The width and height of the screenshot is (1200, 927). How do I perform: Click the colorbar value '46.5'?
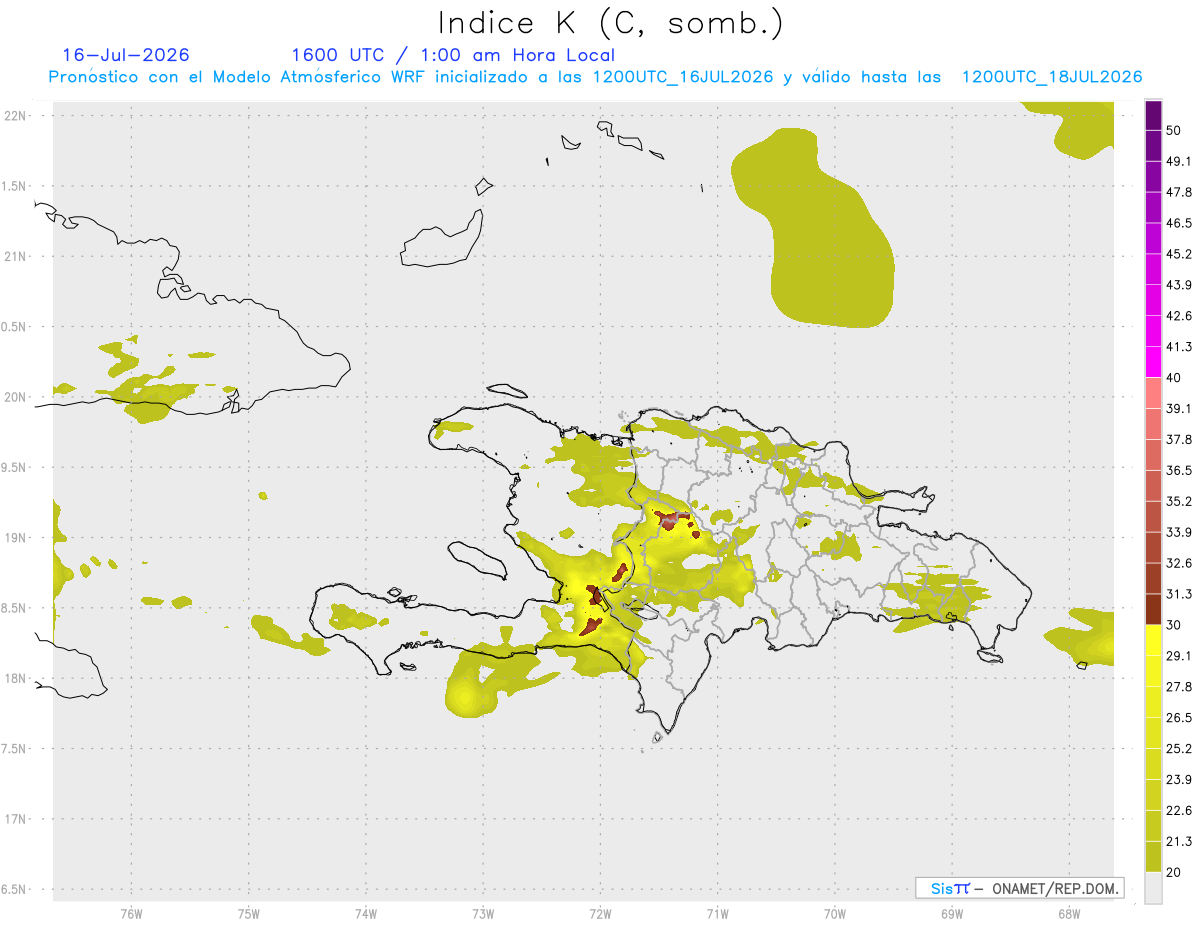(x=1179, y=223)
